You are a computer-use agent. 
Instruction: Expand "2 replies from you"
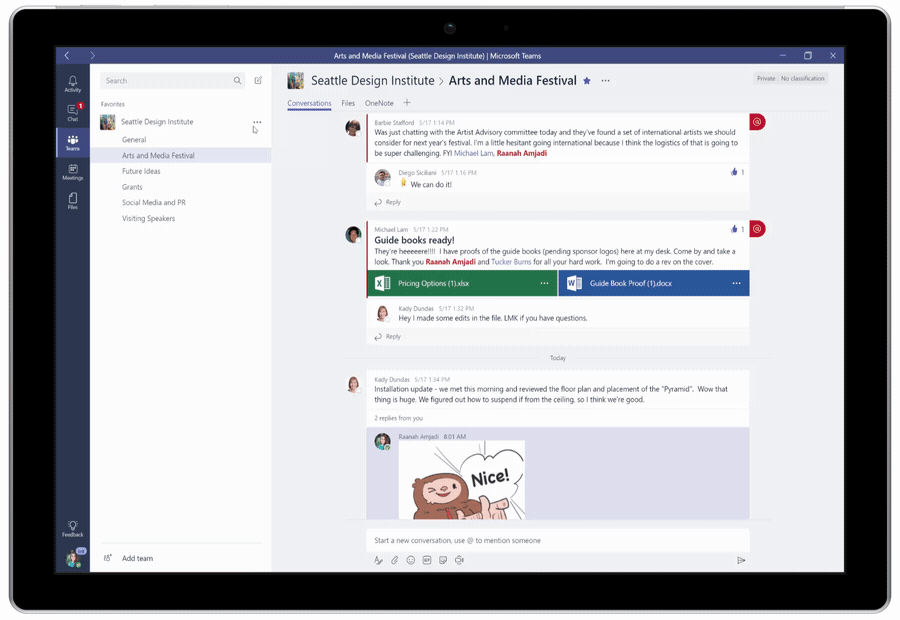(x=399, y=418)
